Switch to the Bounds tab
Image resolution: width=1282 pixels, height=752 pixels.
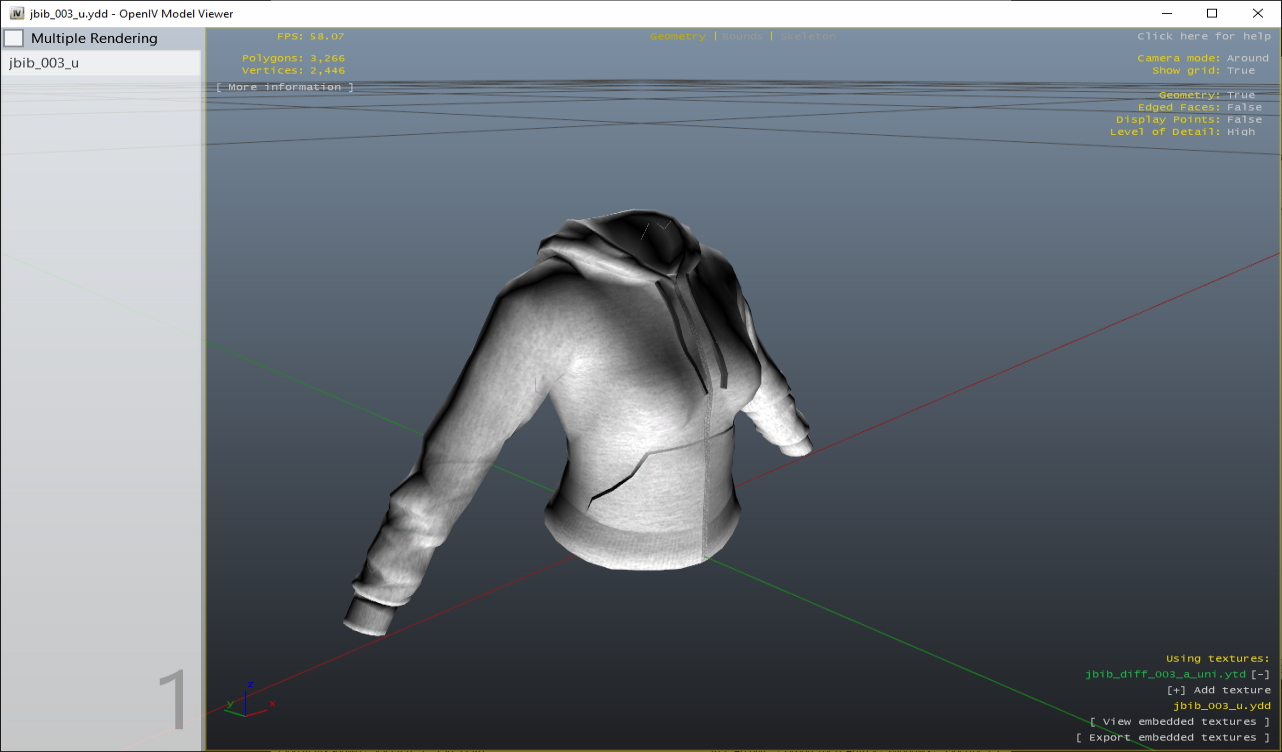coord(742,36)
